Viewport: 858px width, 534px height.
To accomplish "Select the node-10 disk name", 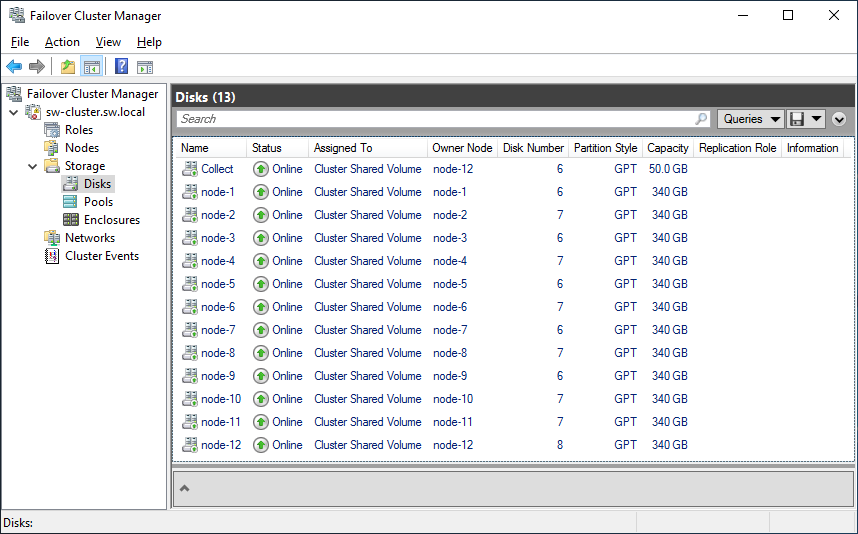I will click(x=221, y=399).
